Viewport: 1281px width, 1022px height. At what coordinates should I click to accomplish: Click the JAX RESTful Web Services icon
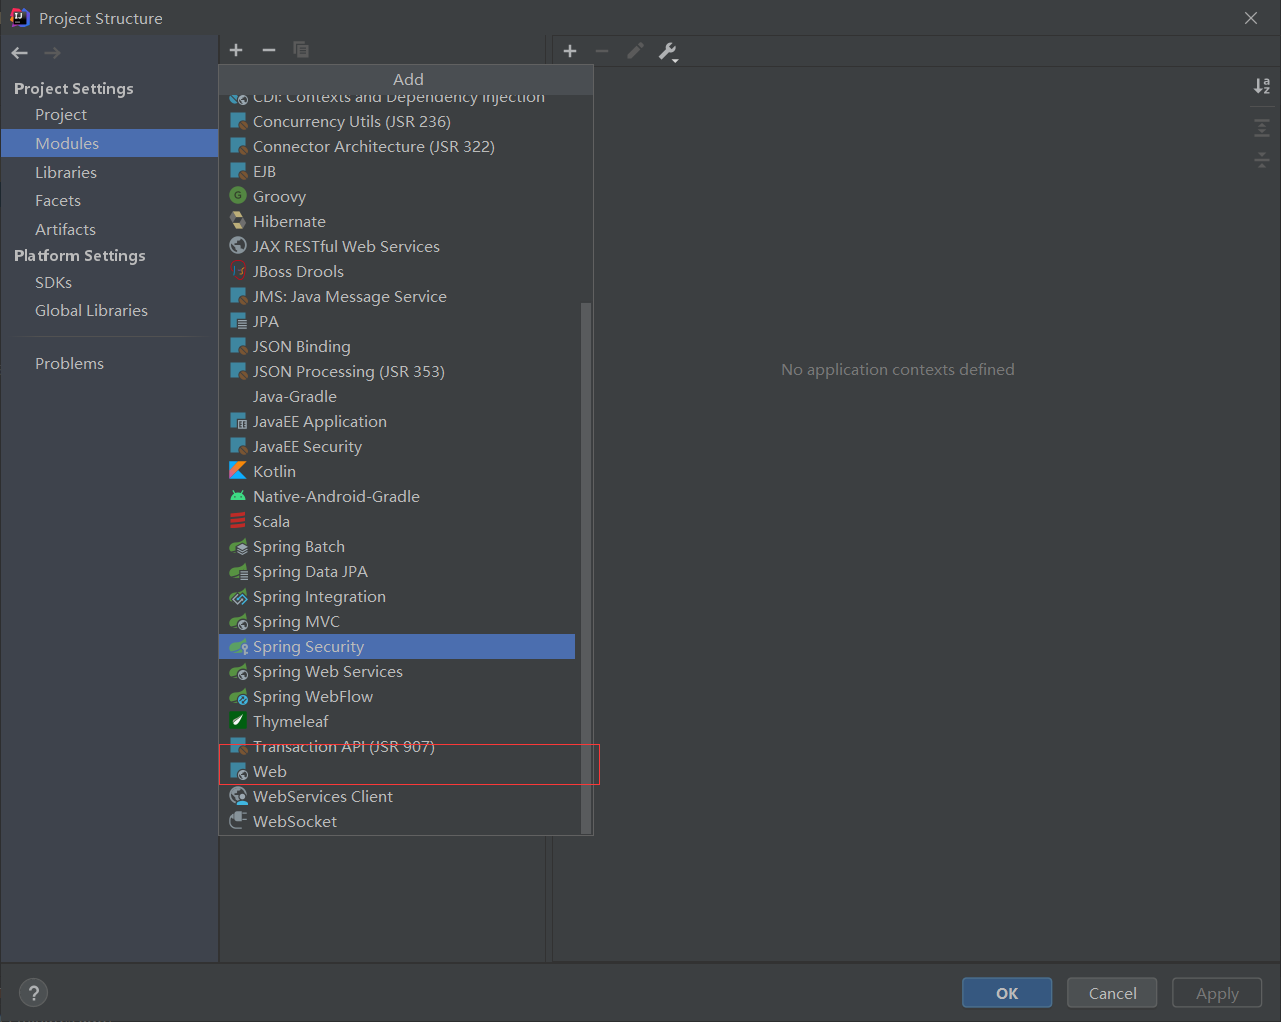[238, 246]
